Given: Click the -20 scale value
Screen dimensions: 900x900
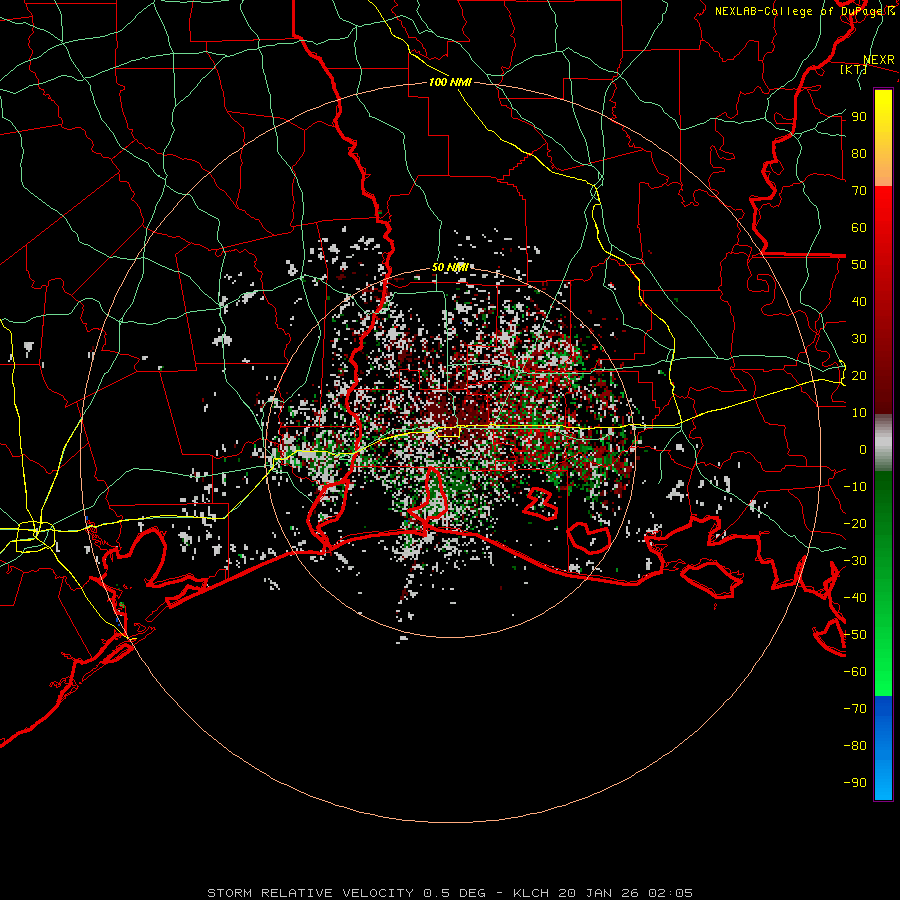Looking at the screenshot, I should (855, 523).
